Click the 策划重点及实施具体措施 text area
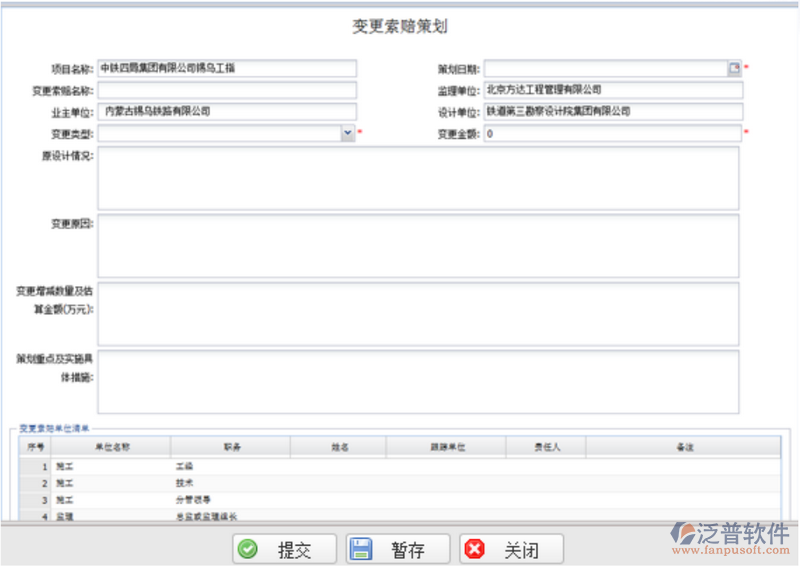Viewport: 800px width, 566px height. click(418, 382)
